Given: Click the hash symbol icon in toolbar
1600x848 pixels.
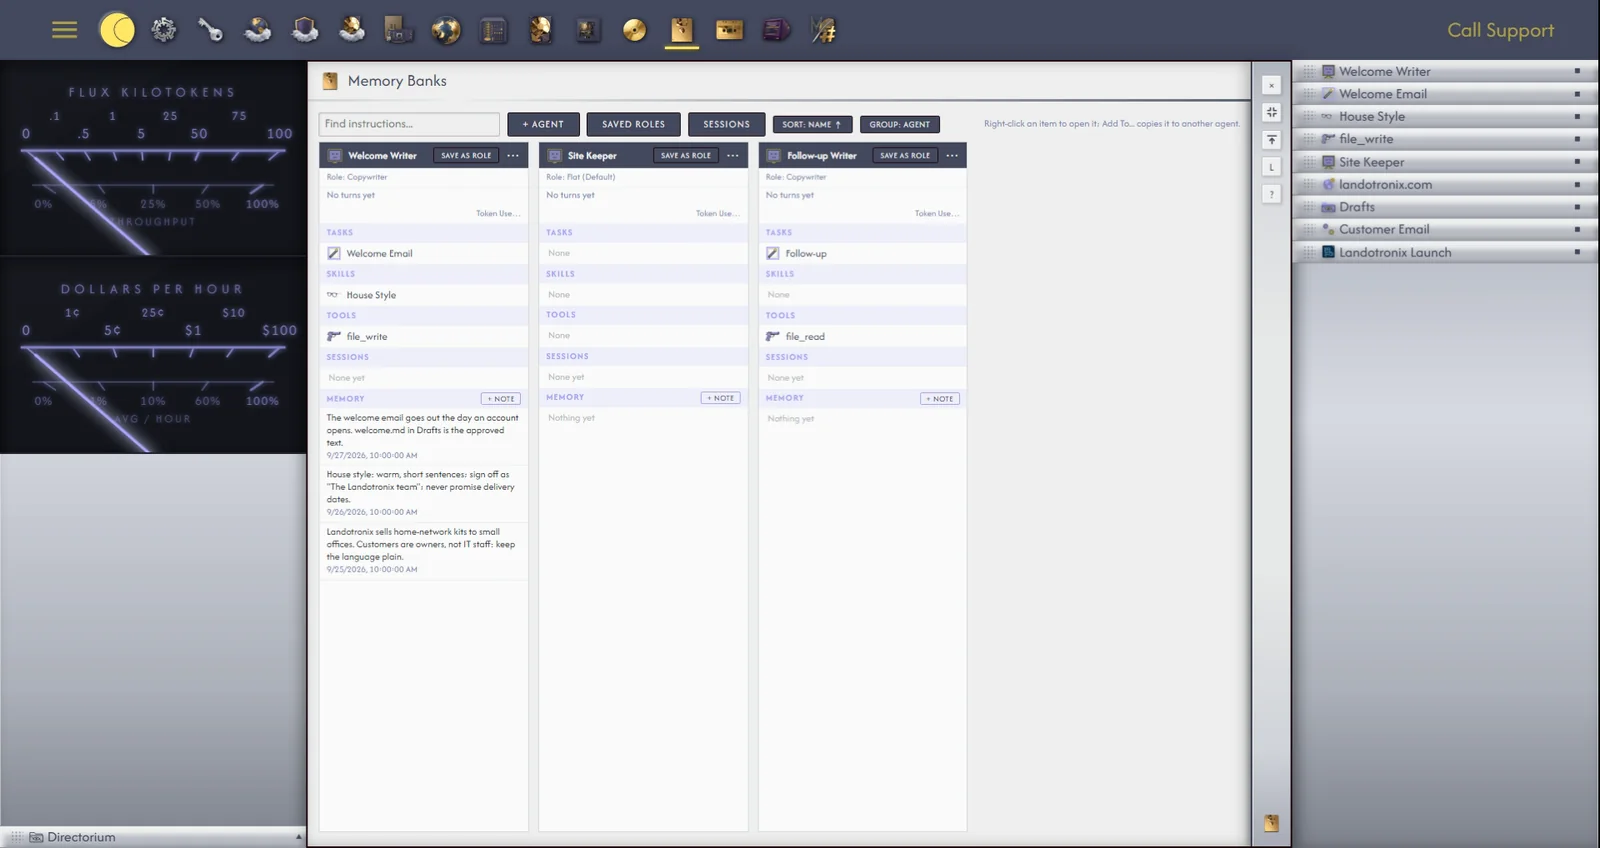Looking at the screenshot, I should click(824, 30).
